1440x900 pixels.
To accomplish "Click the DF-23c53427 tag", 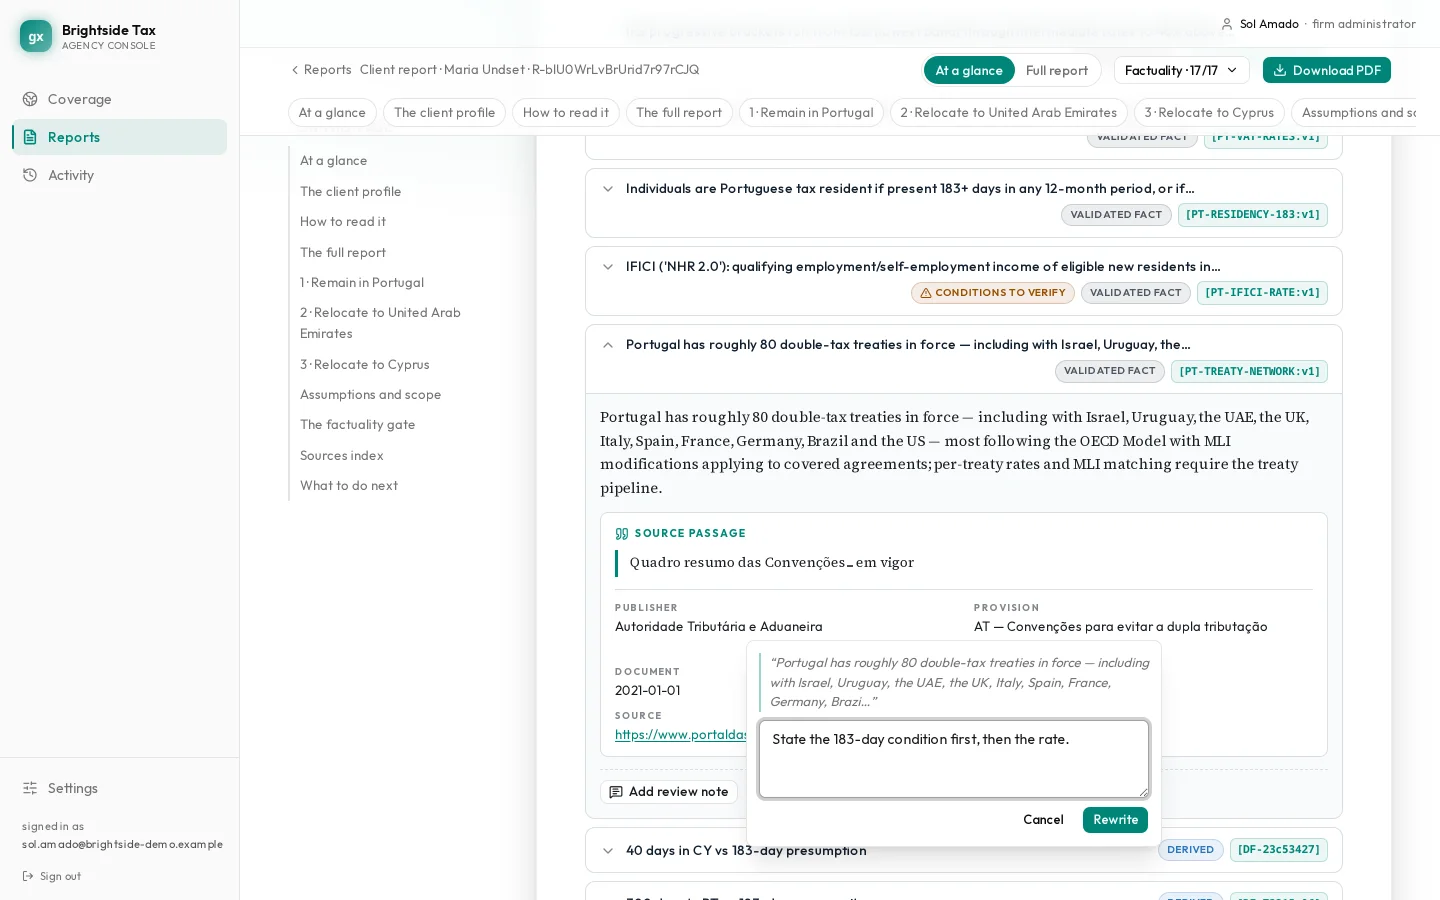I will 1278,850.
